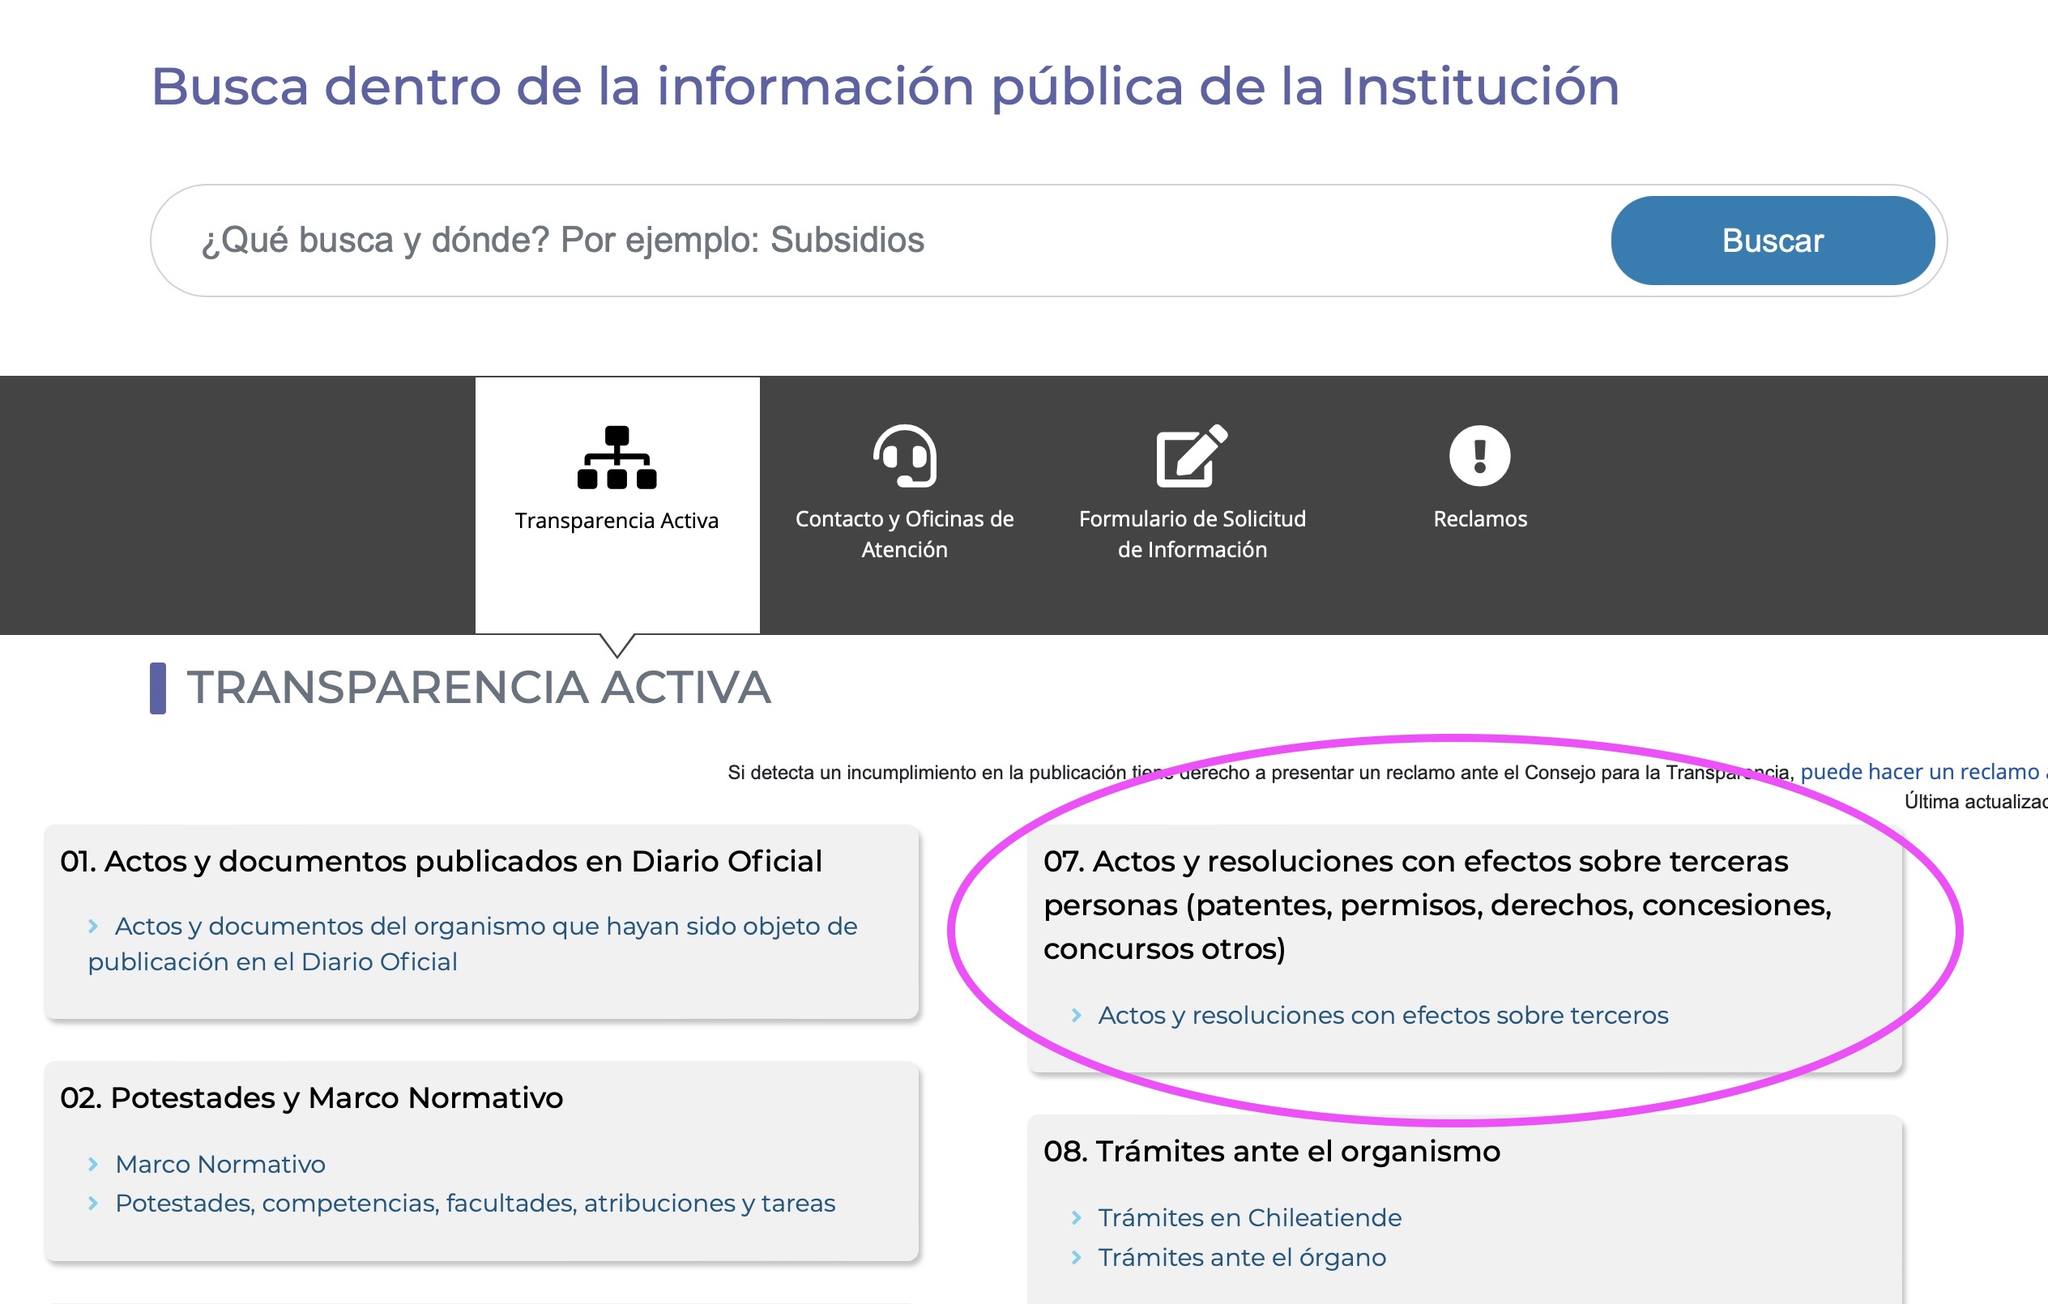Click chevron beside Trámites ante el órgano
The image size is (2048, 1304).
point(1076,1258)
